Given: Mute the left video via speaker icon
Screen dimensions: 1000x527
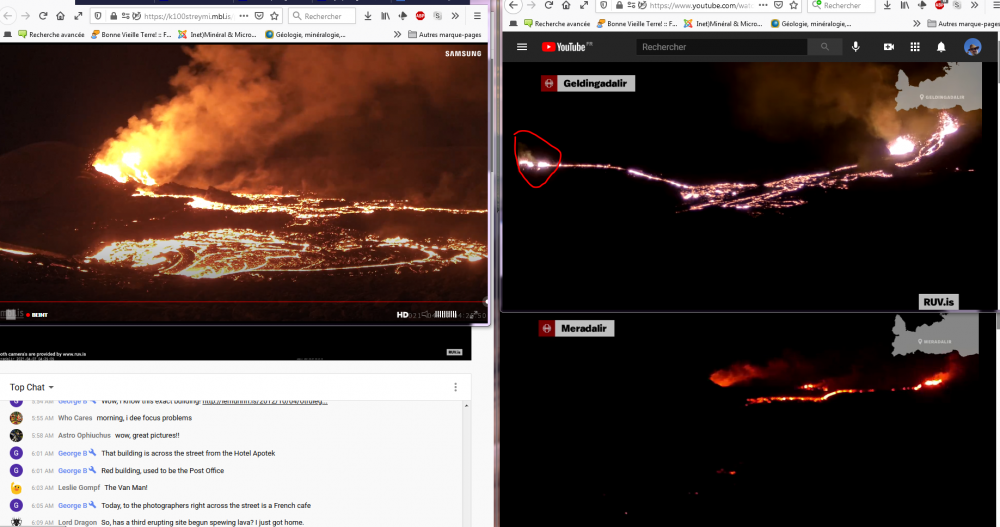Looking at the screenshot, I should (x=425, y=315).
